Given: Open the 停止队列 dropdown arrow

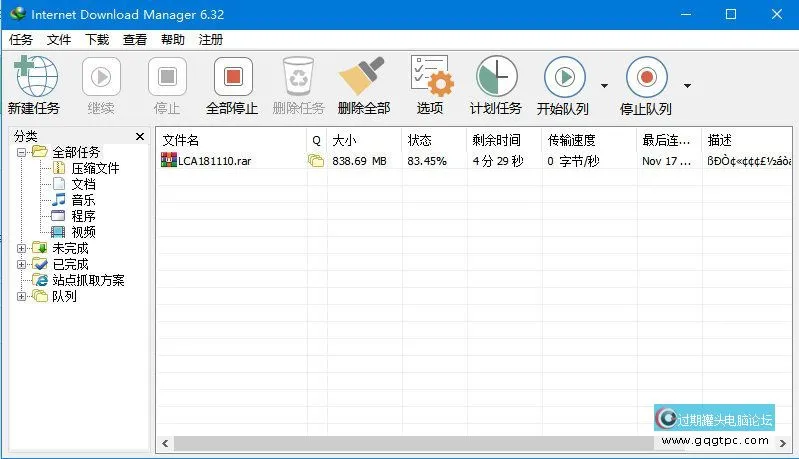Looking at the screenshot, I should 687,86.
